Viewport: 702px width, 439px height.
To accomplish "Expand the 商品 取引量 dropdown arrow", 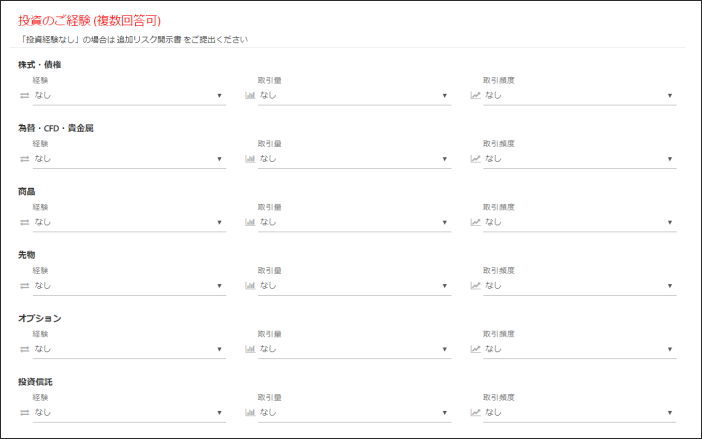I will pyautogui.click(x=445, y=222).
